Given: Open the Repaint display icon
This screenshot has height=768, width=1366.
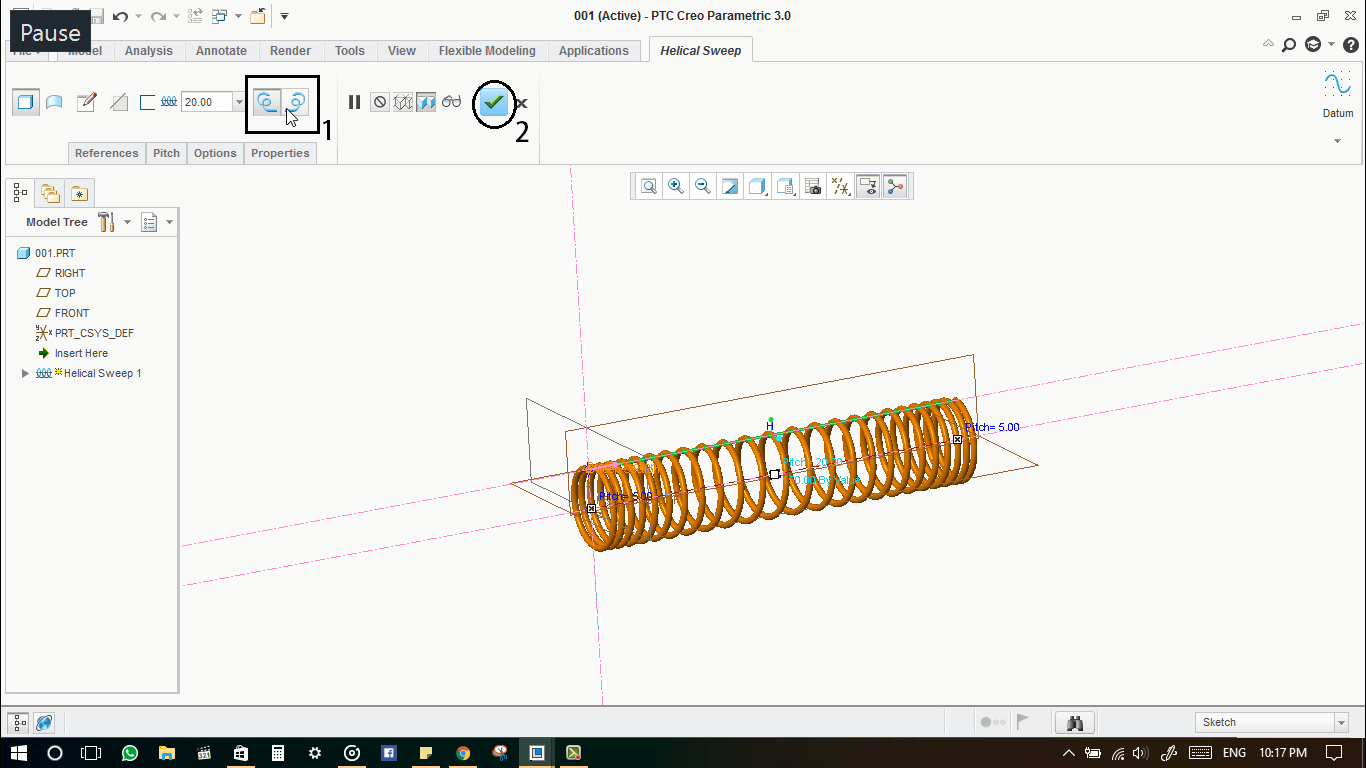Looking at the screenshot, I should 731,186.
